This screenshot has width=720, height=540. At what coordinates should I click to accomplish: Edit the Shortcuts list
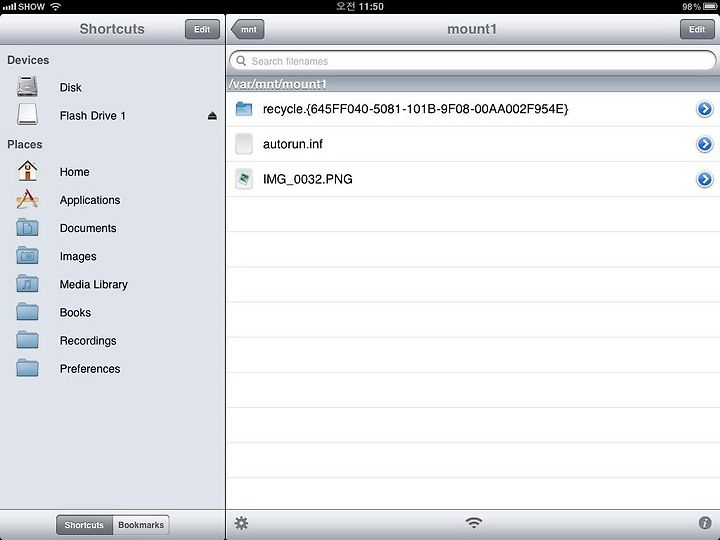pyautogui.click(x=202, y=29)
